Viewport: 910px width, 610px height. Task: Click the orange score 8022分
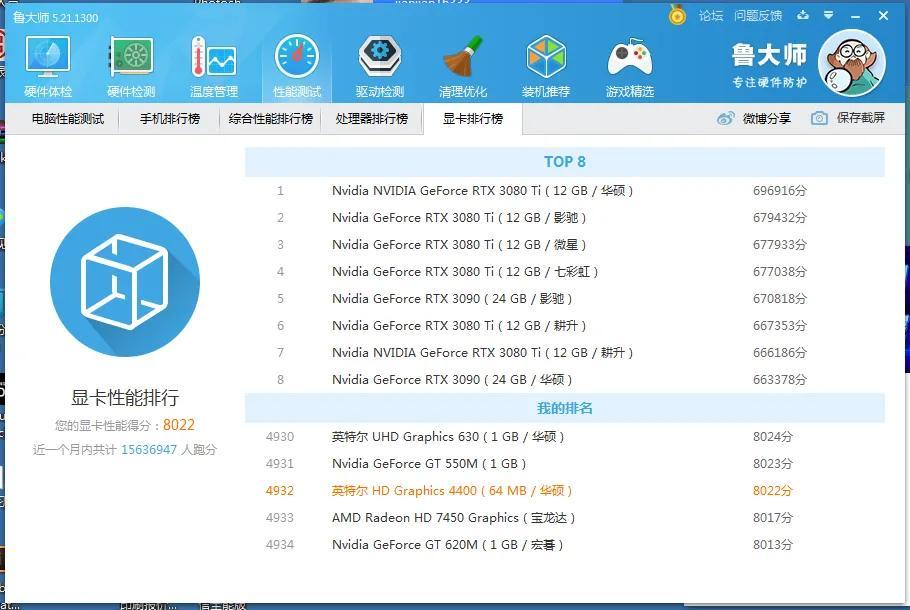(x=773, y=491)
